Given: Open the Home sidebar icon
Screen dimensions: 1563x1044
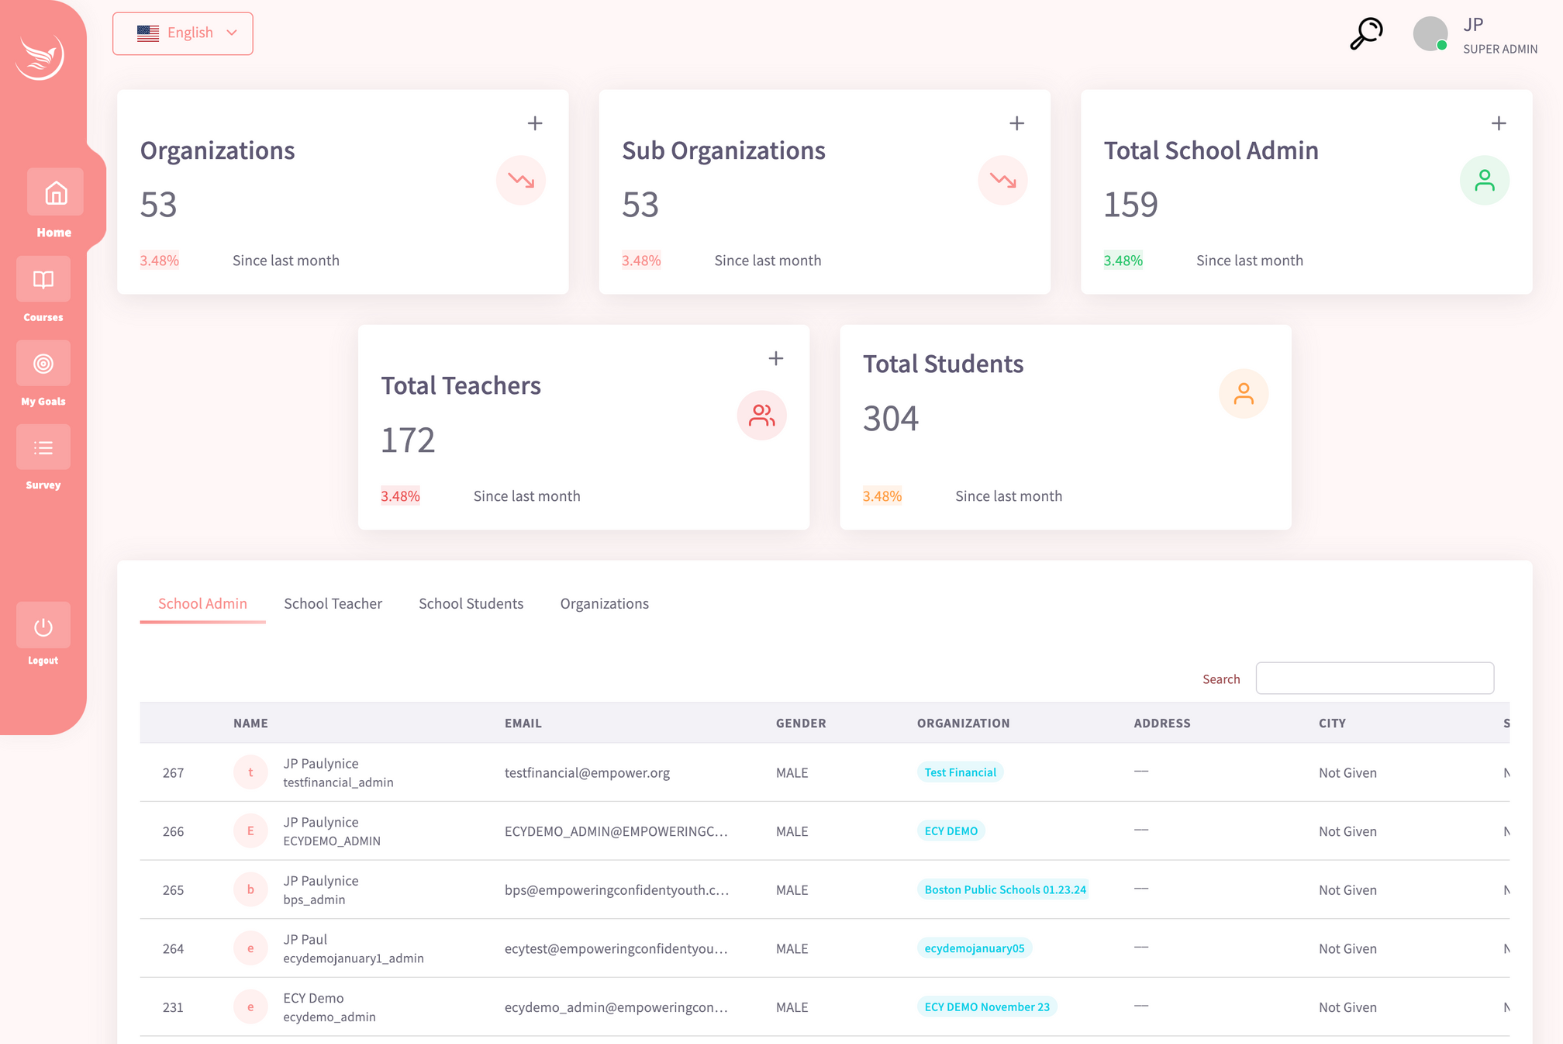Looking at the screenshot, I should coord(55,193).
